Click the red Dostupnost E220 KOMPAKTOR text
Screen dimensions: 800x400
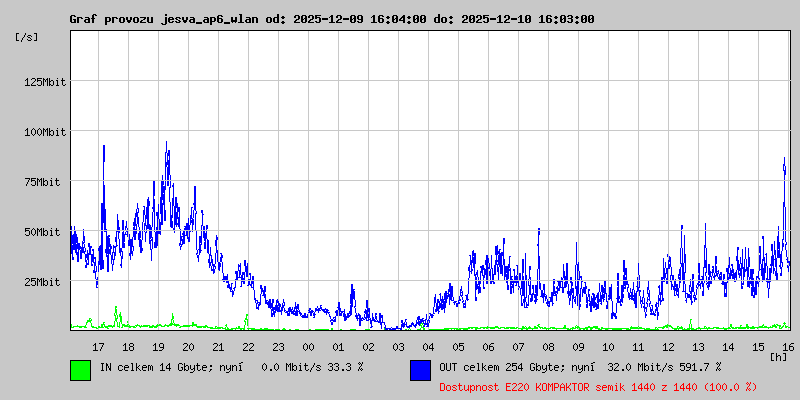click(x=598, y=387)
